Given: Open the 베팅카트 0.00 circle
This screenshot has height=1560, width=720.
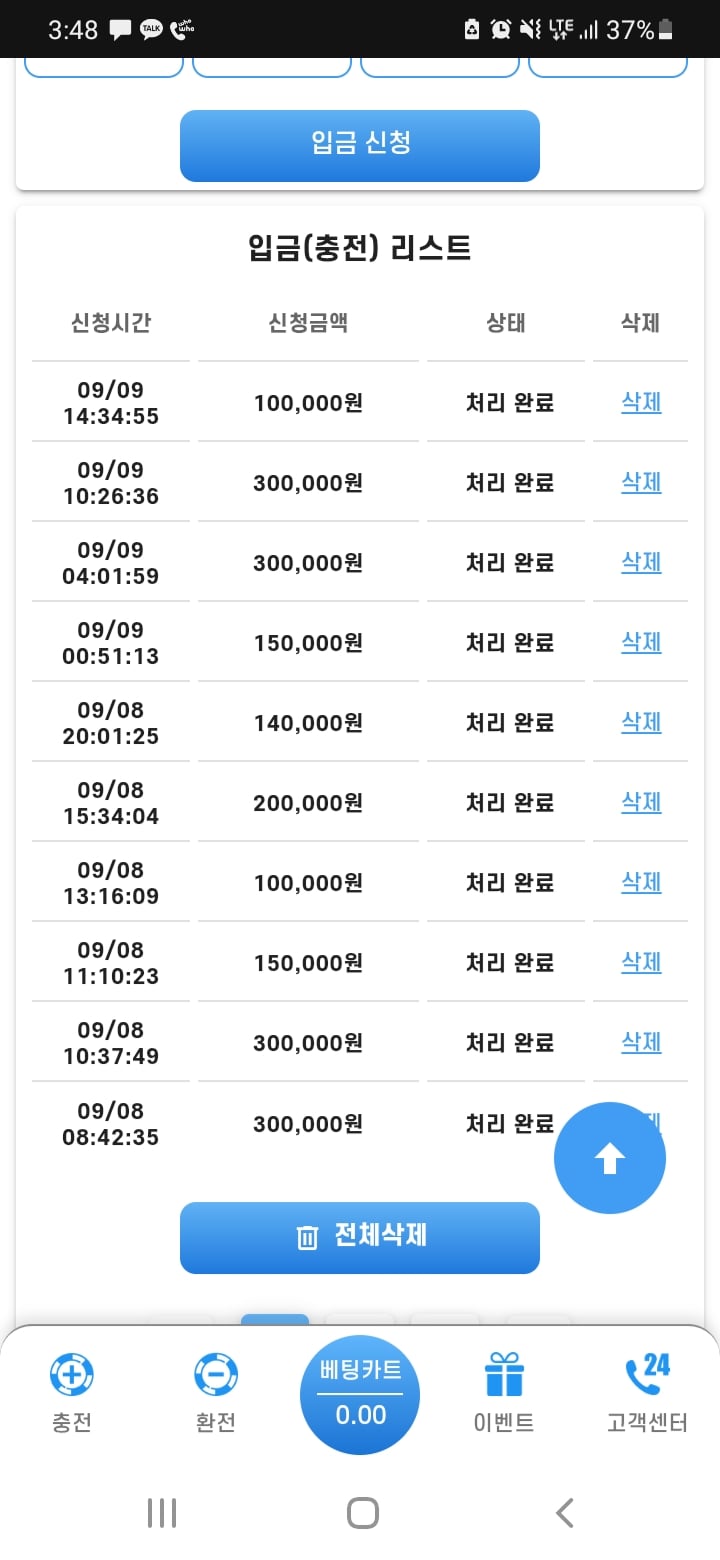Looking at the screenshot, I should [x=360, y=1394].
